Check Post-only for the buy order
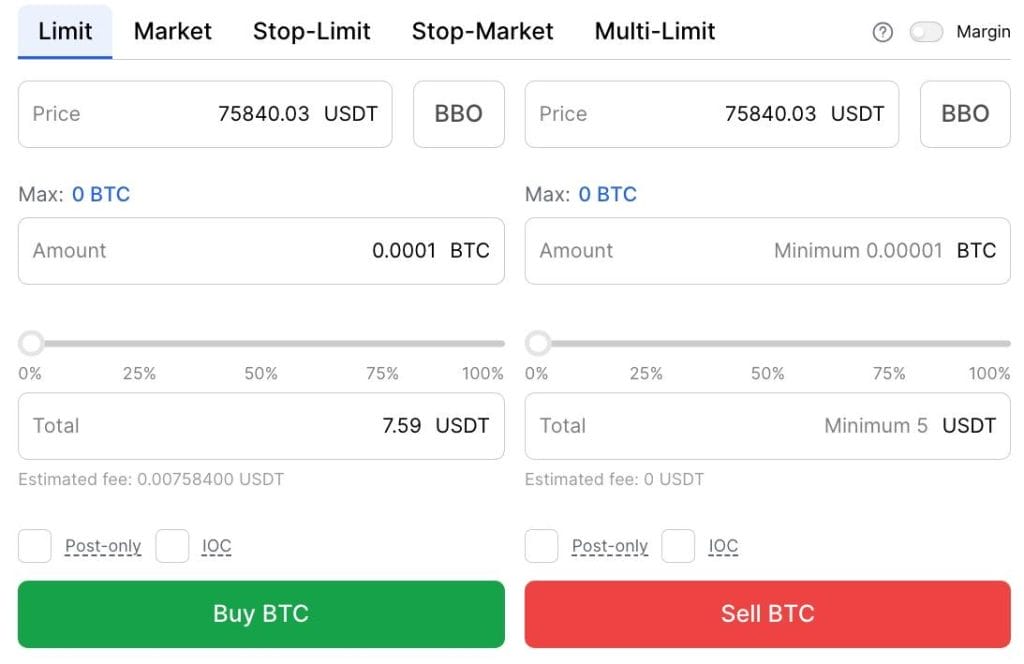The height and width of the screenshot is (664, 1024). pos(34,546)
